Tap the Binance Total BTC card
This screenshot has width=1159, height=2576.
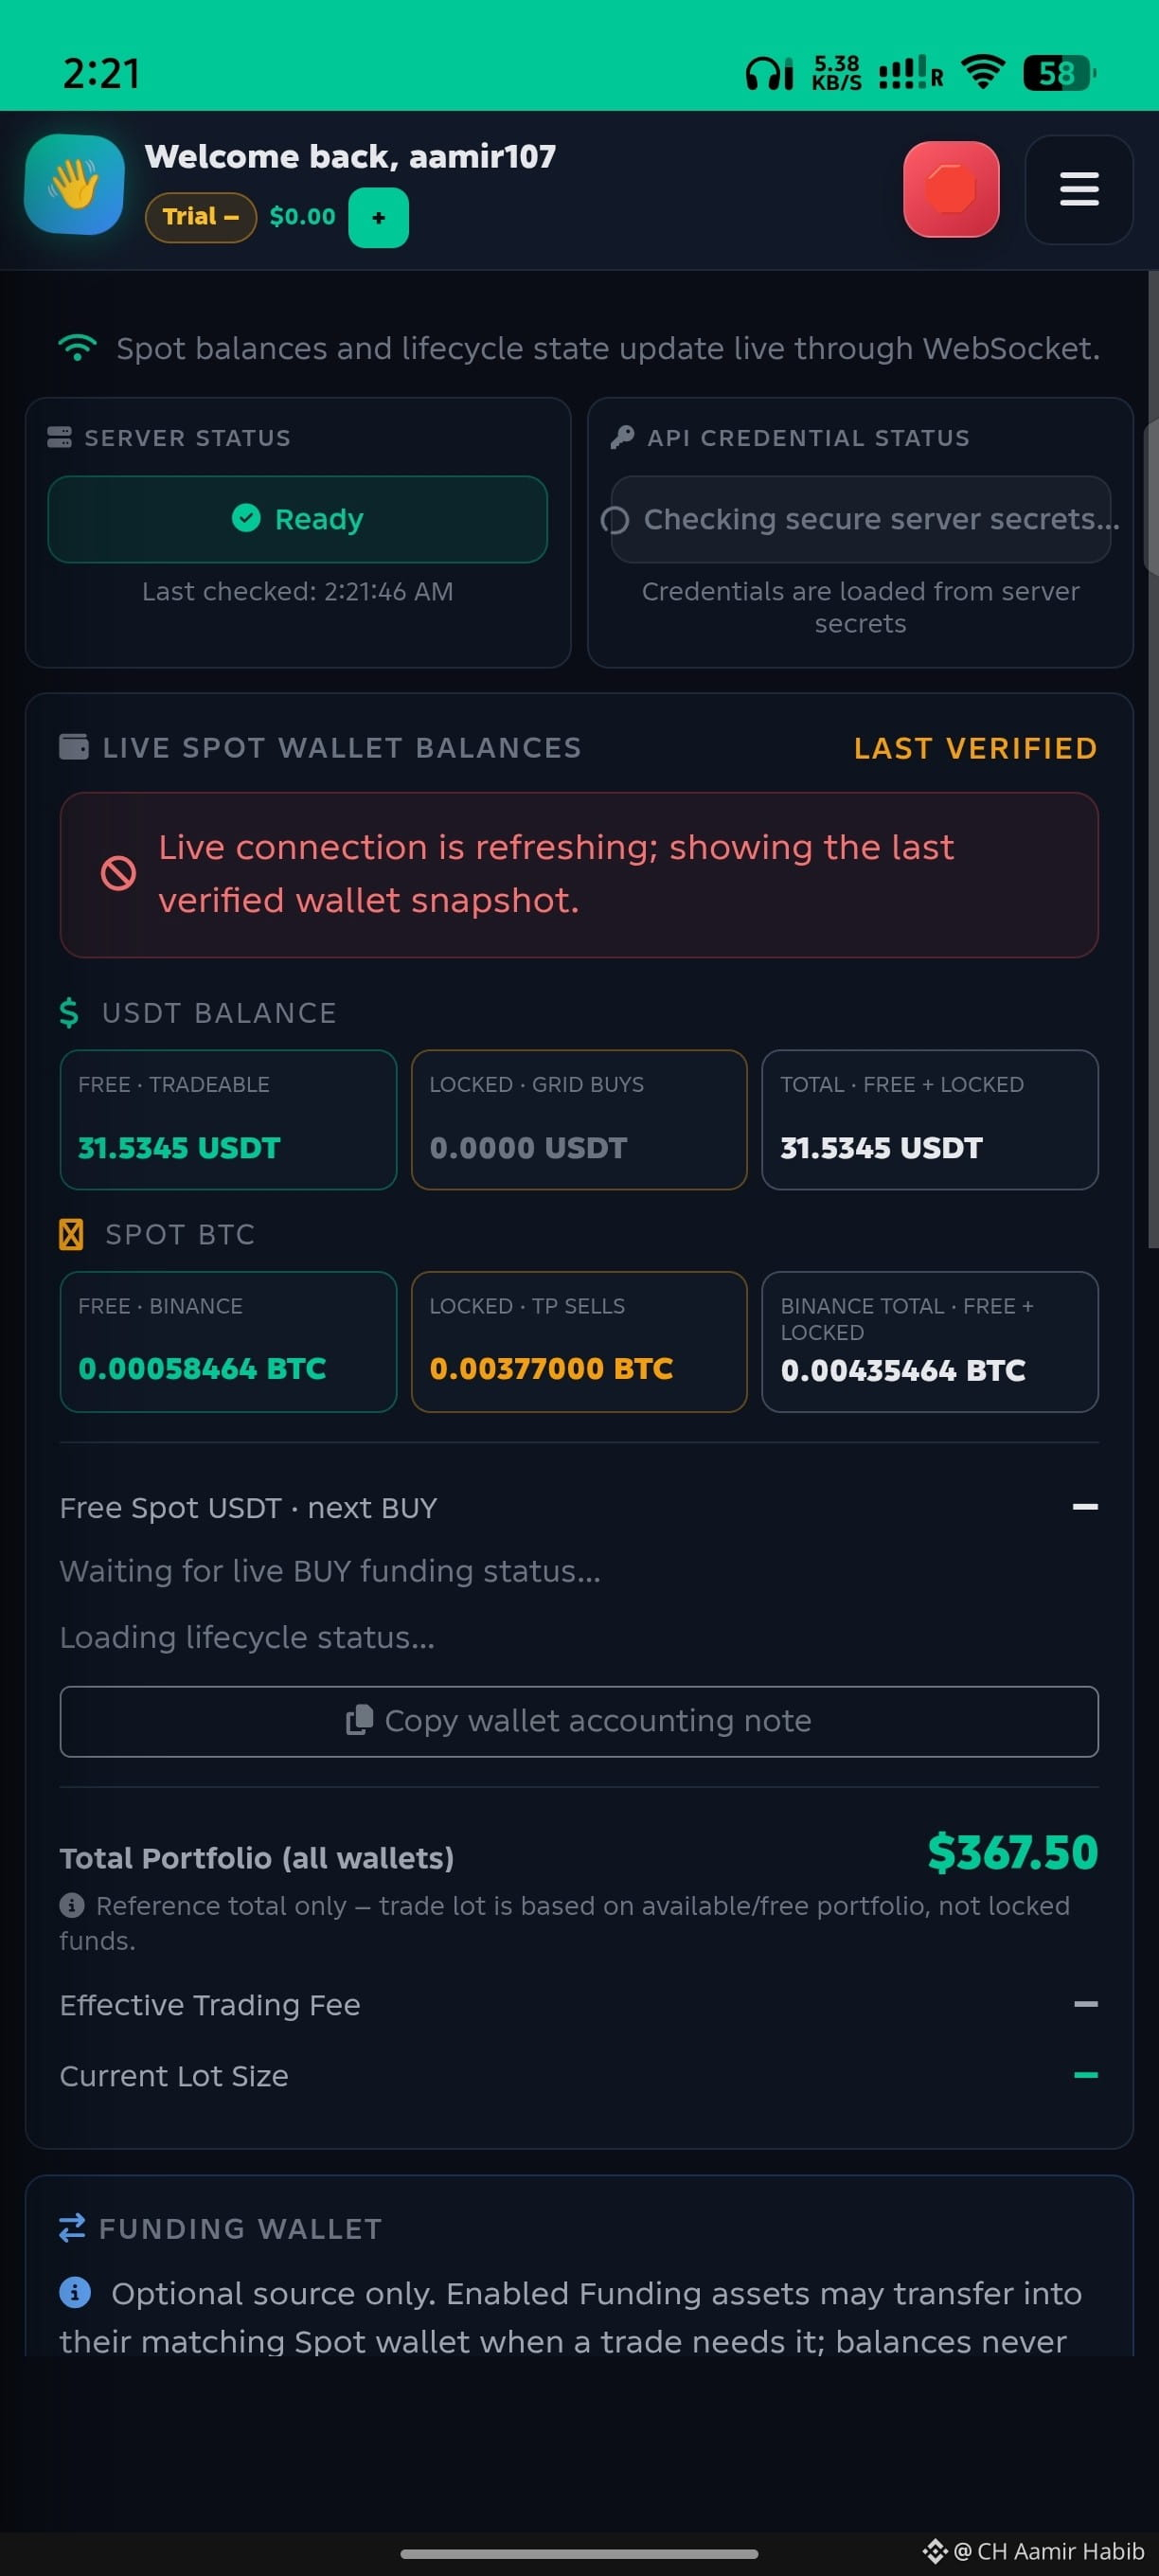(x=930, y=1342)
